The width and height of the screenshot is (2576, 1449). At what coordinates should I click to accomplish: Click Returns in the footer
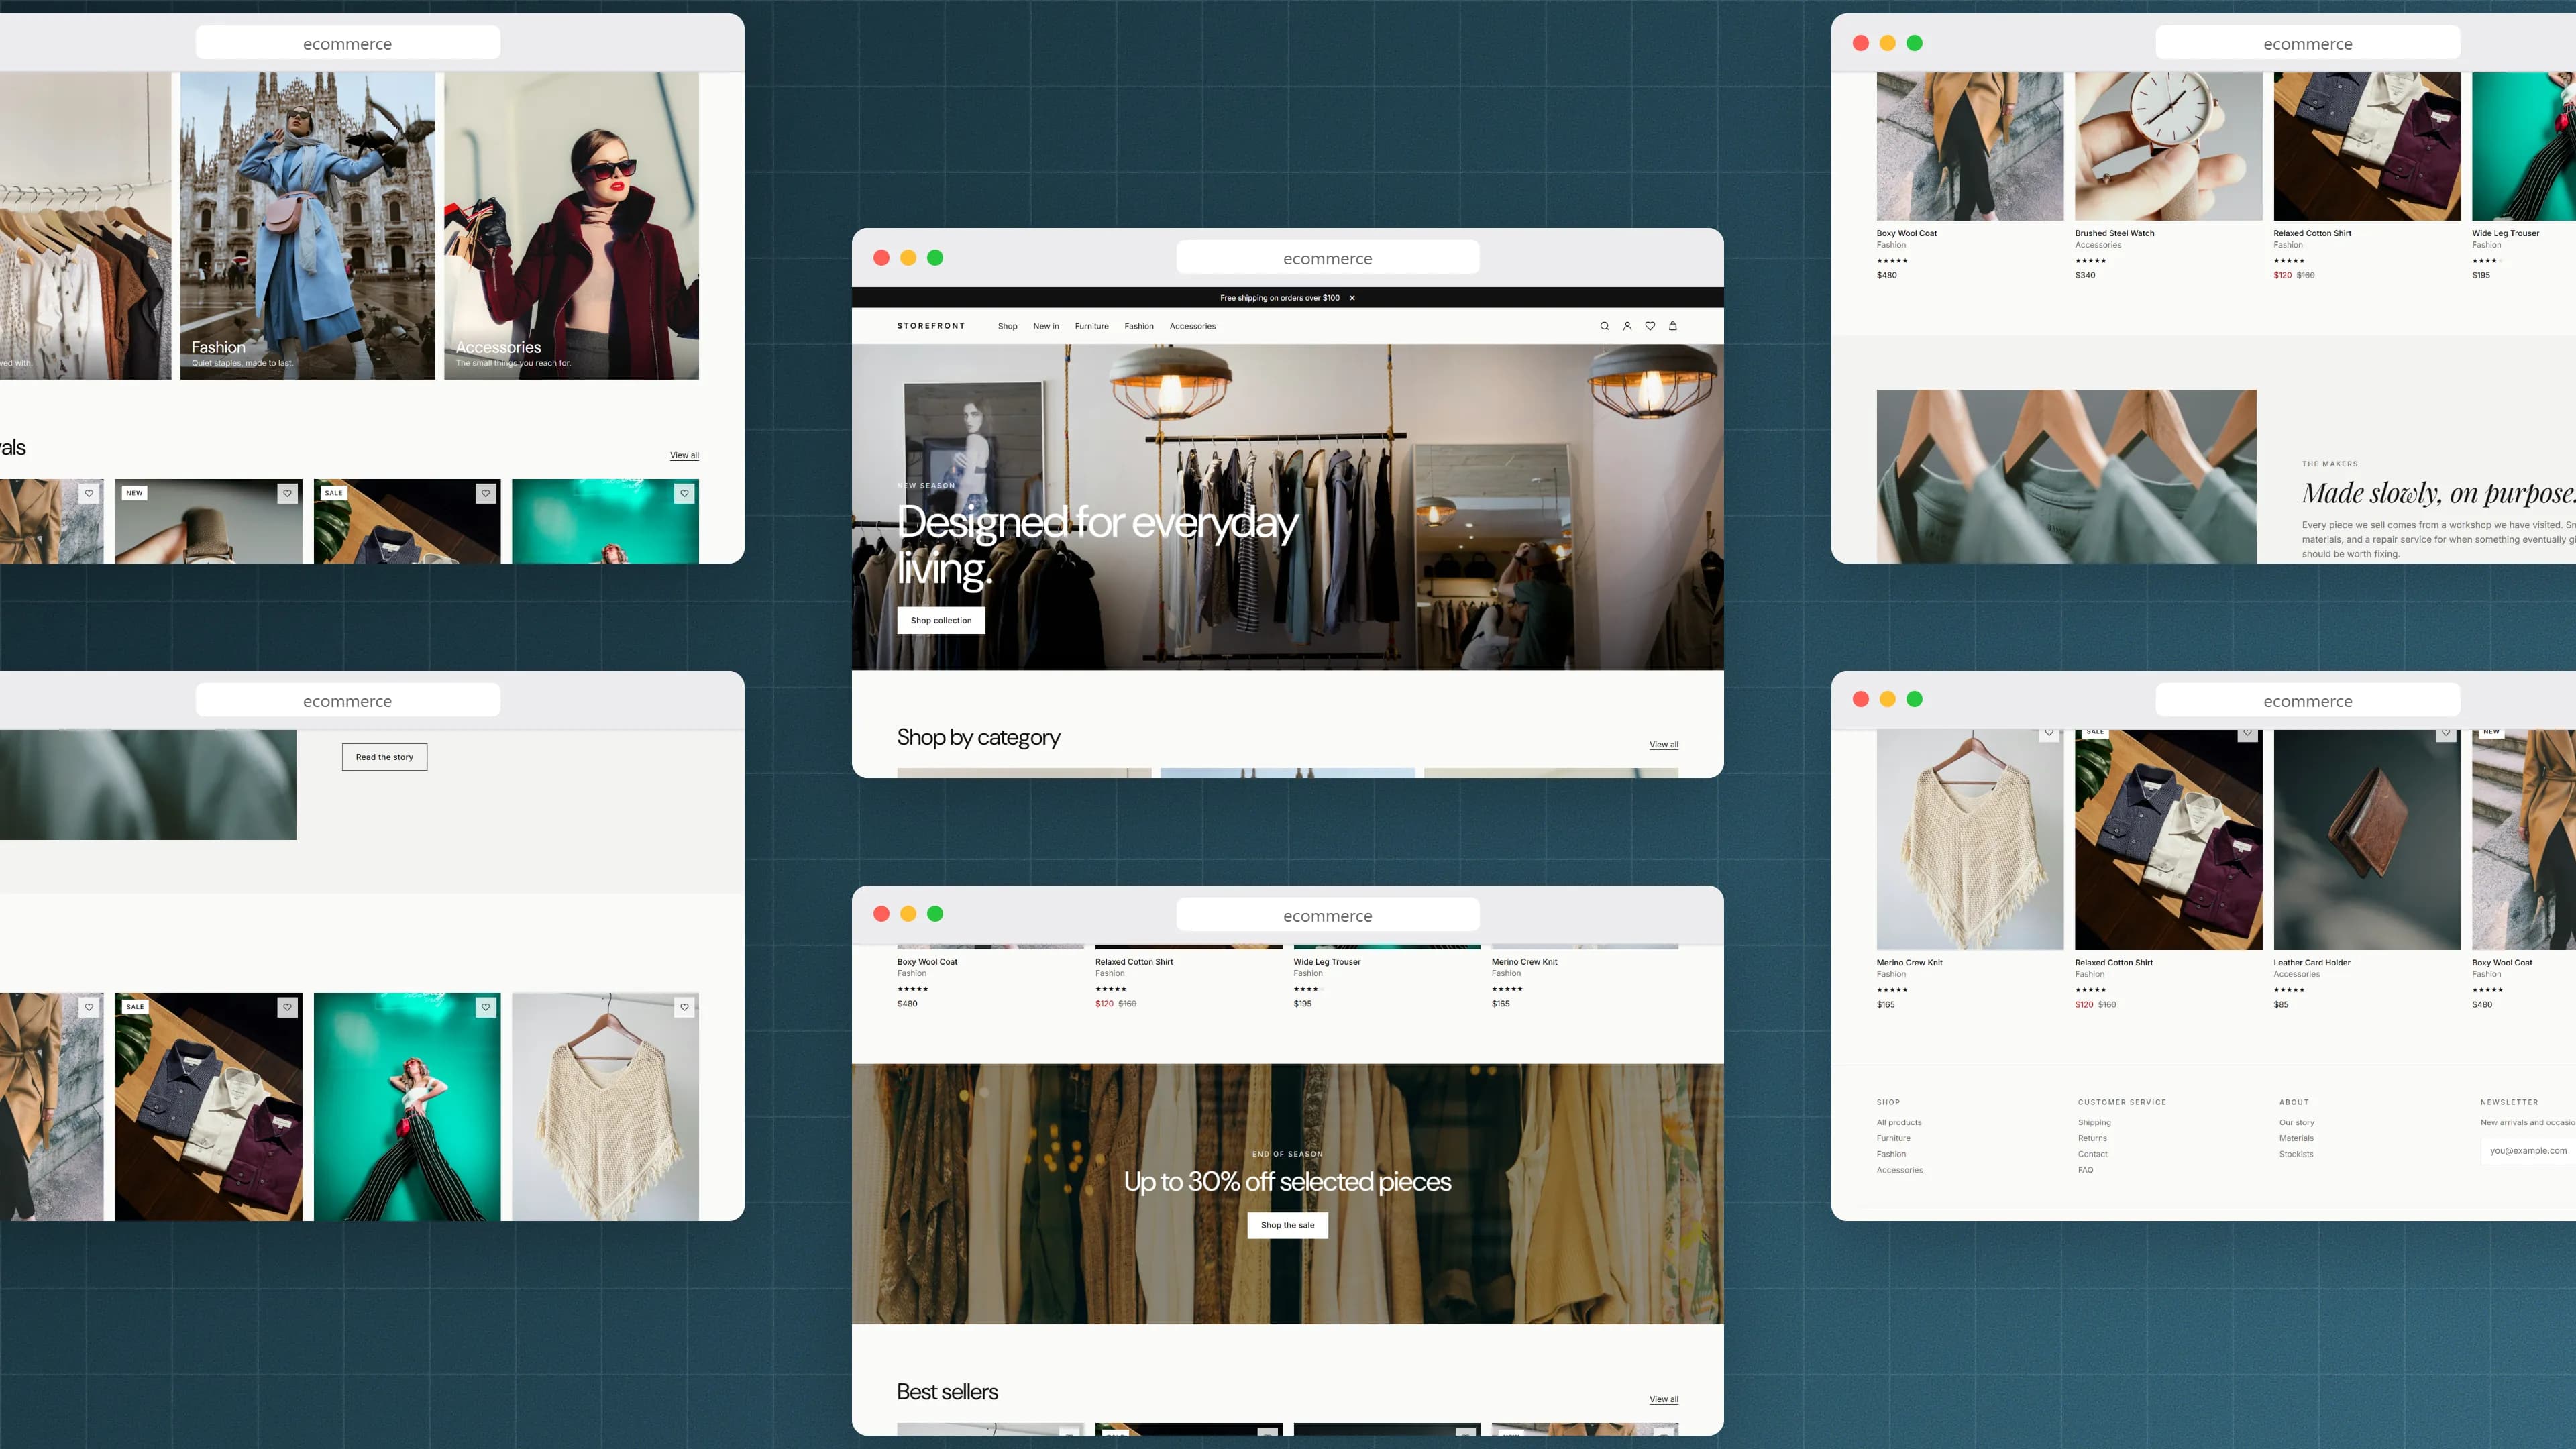(x=2092, y=1138)
